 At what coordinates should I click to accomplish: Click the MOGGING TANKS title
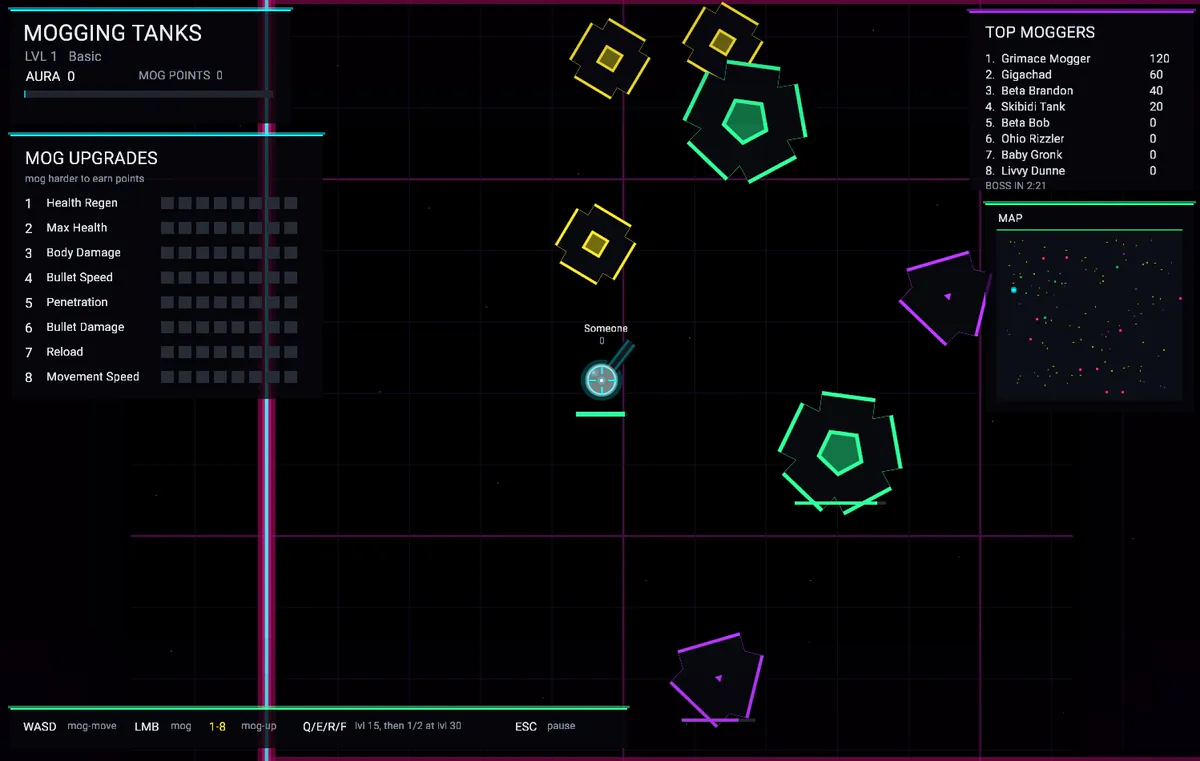pos(113,33)
